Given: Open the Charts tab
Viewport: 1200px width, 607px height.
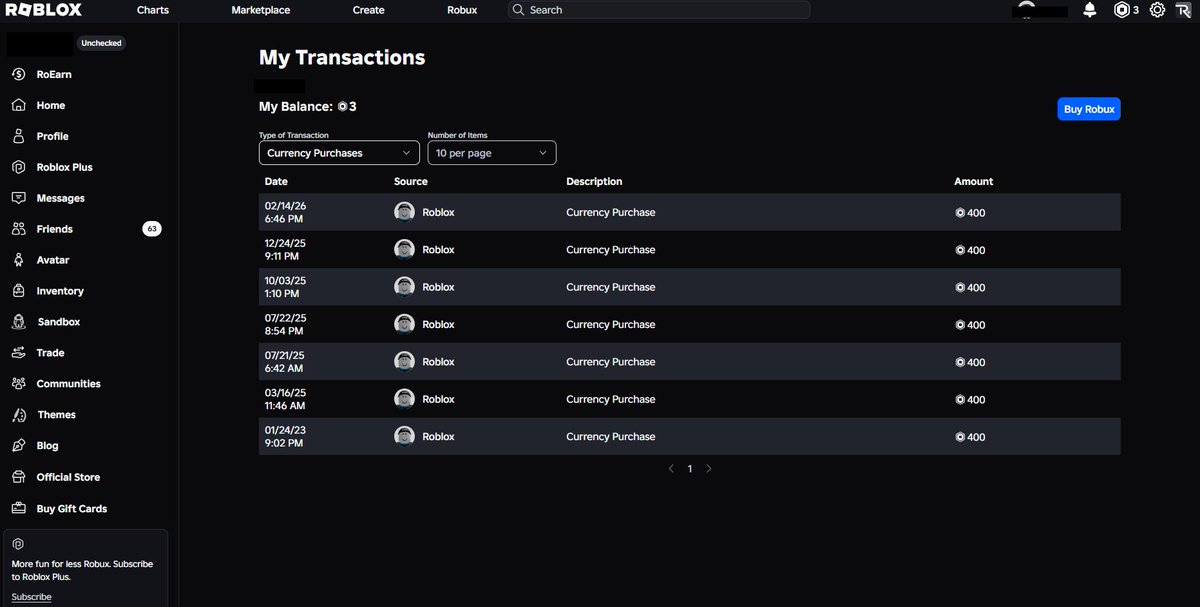Looking at the screenshot, I should coord(153,10).
